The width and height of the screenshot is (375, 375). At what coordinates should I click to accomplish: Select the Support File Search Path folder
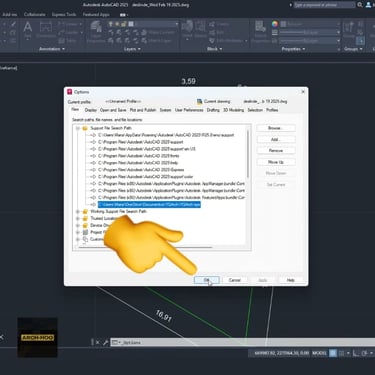tap(111, 128)
